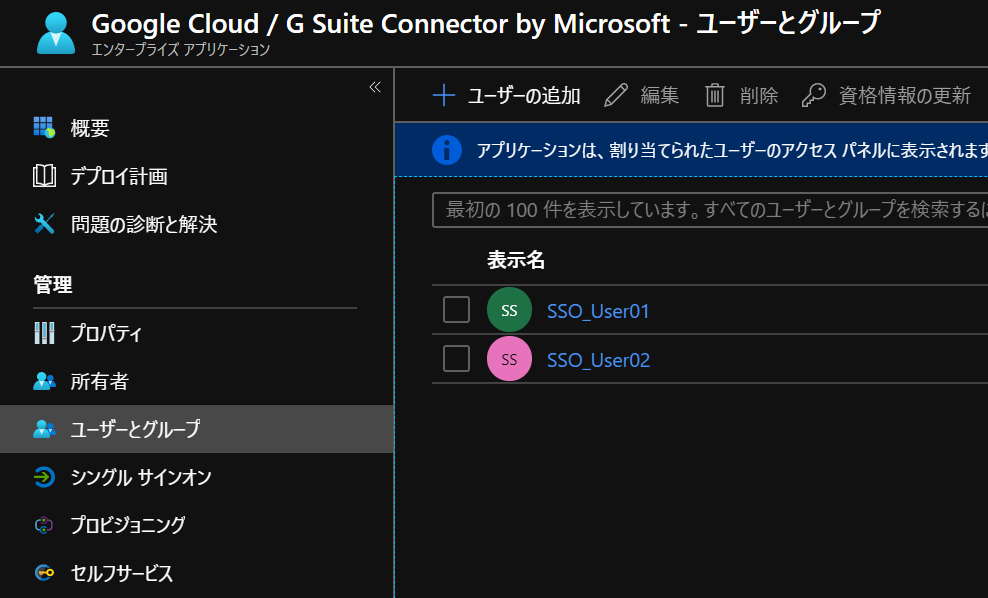The height and width of the screenshot is (598, 988).
Task: Check the SSO_User02 row checkbox
Action: 456,359
